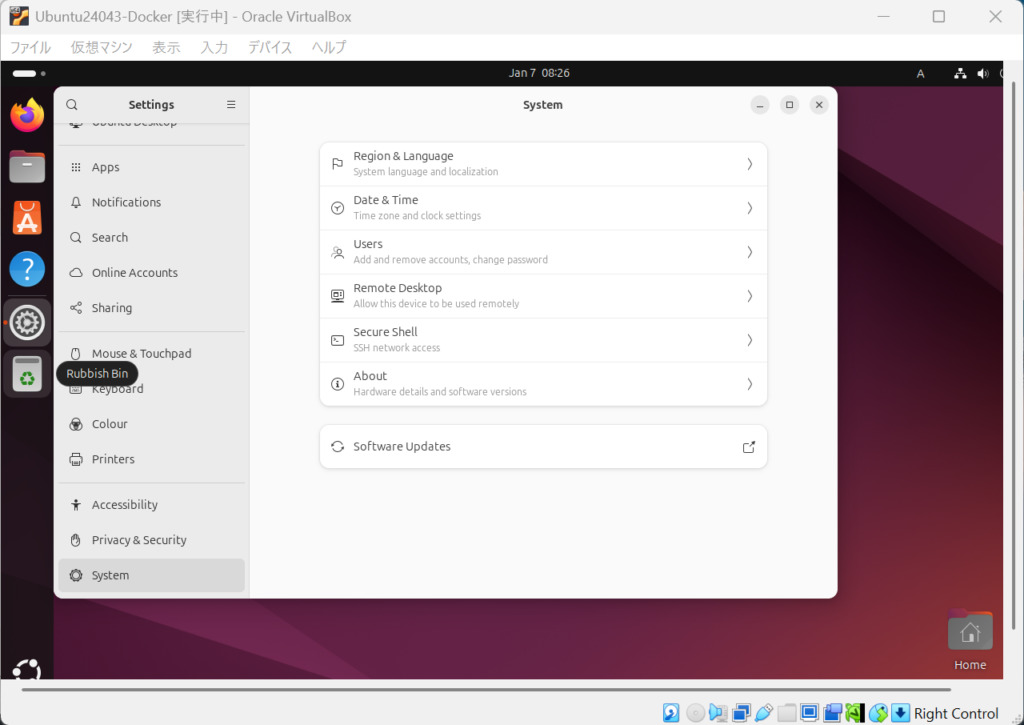1024x725 pixels.
Task: Expand the Date & Time row chevron
Action: 749,208
